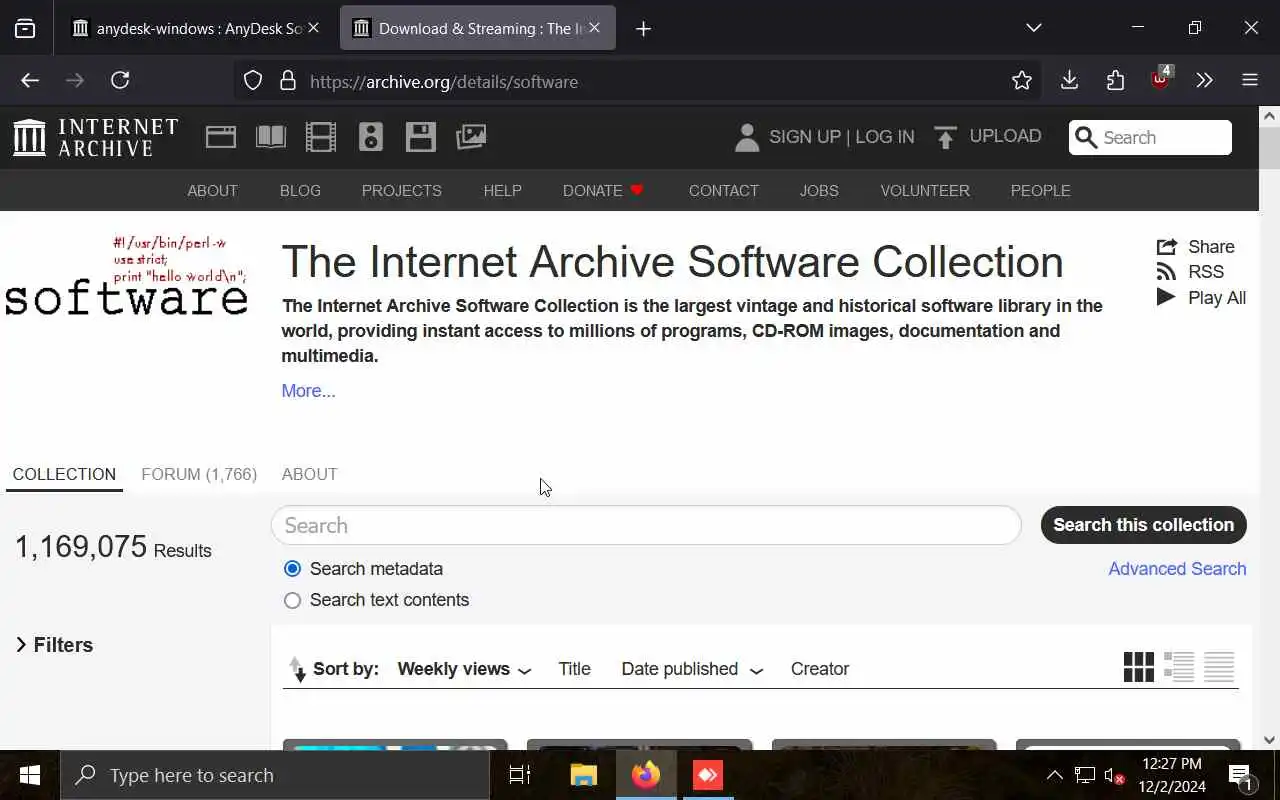
Task: Open AnyDesk from the taskbar
Action: click(708, 775)
